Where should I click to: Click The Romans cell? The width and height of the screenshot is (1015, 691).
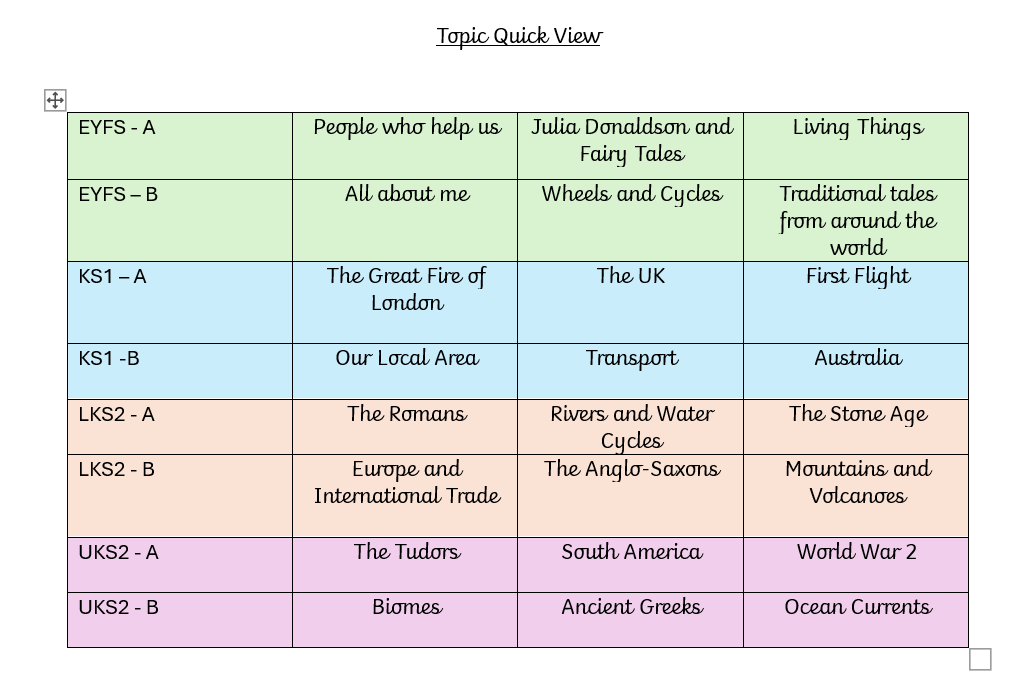point(406,415)
